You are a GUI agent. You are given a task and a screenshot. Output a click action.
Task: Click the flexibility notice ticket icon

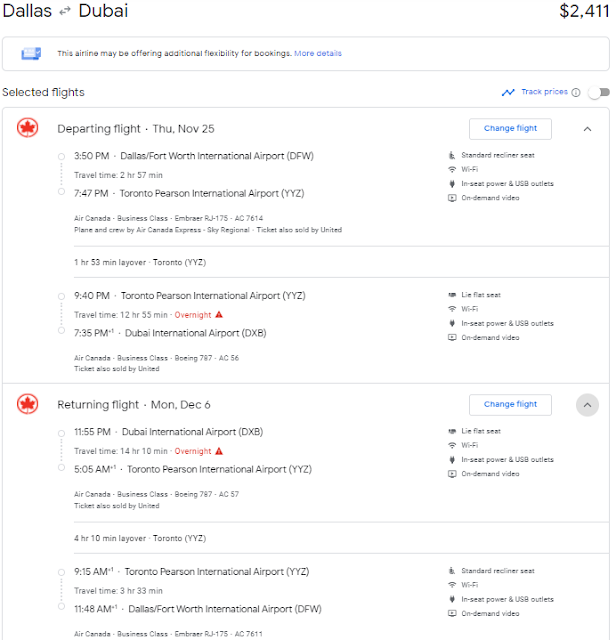point(31,53)
